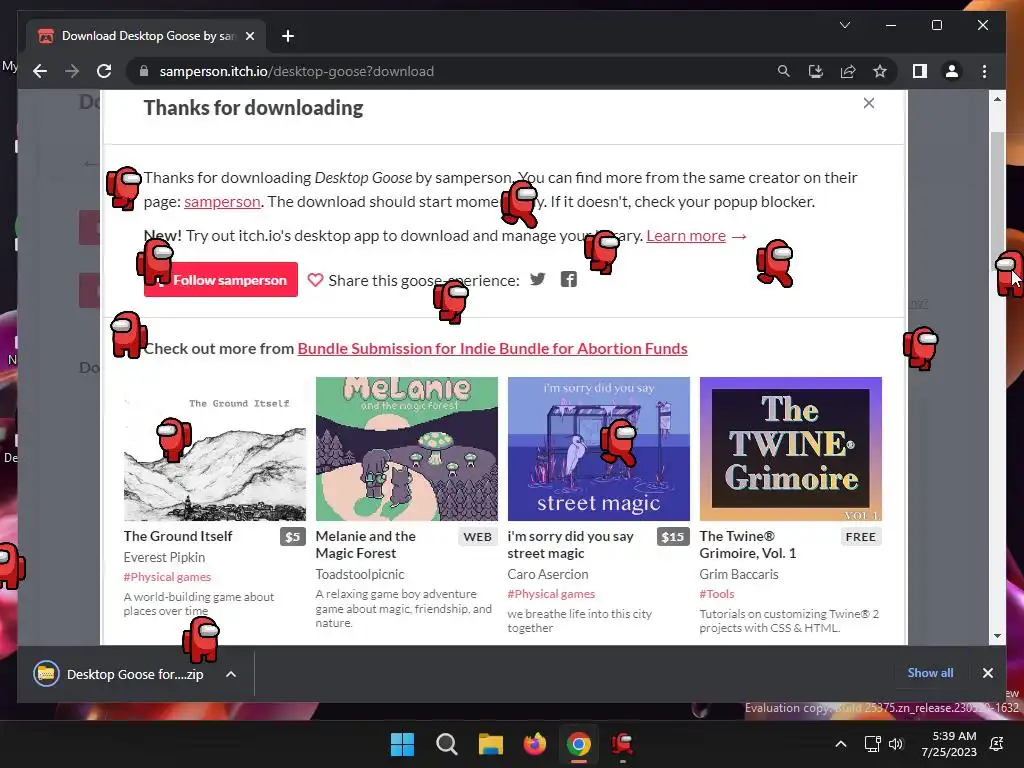Open Bundle Submission for Abortion Funds link

tap(492, 349)
